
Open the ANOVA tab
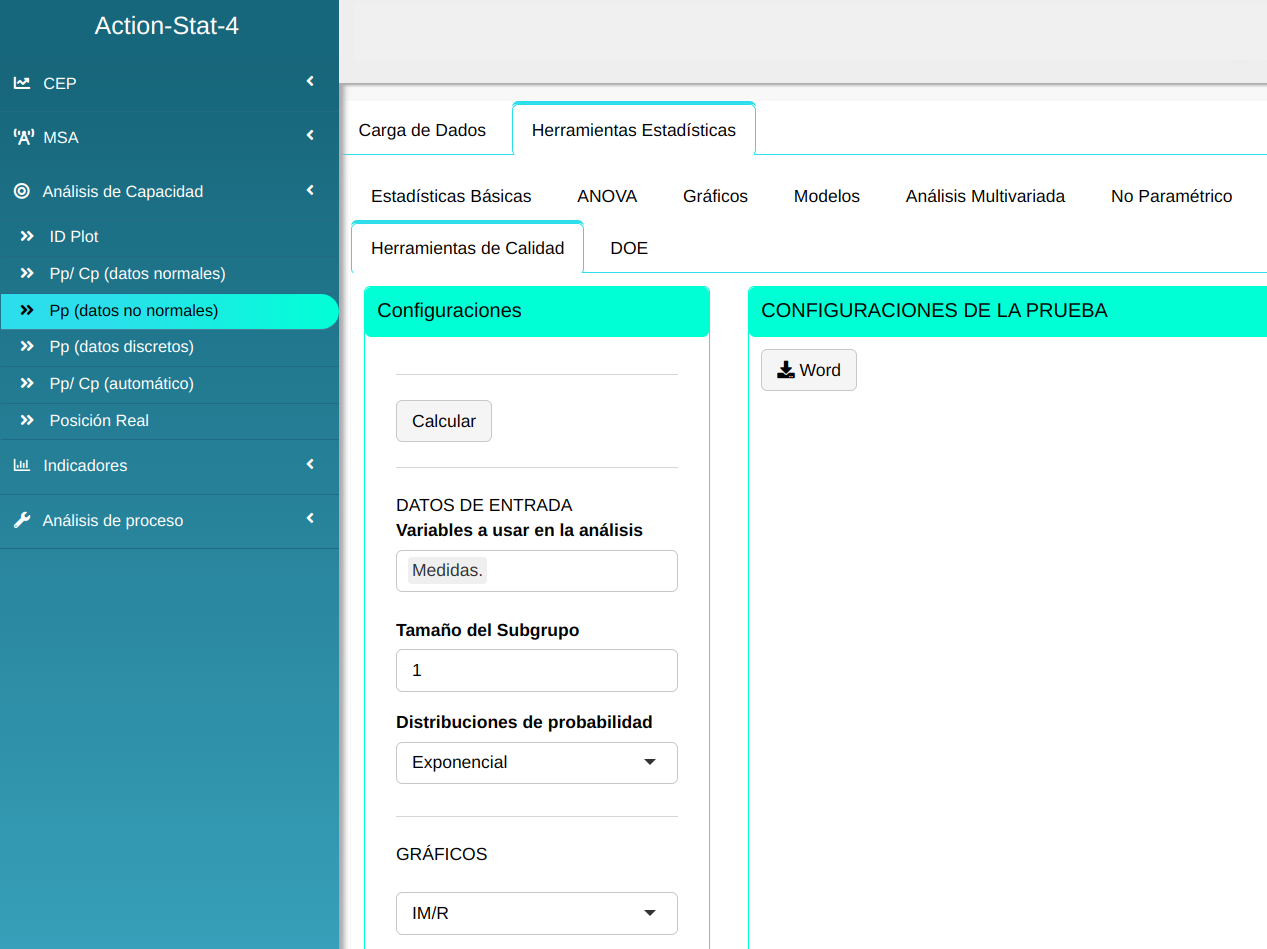pos(607,196)
